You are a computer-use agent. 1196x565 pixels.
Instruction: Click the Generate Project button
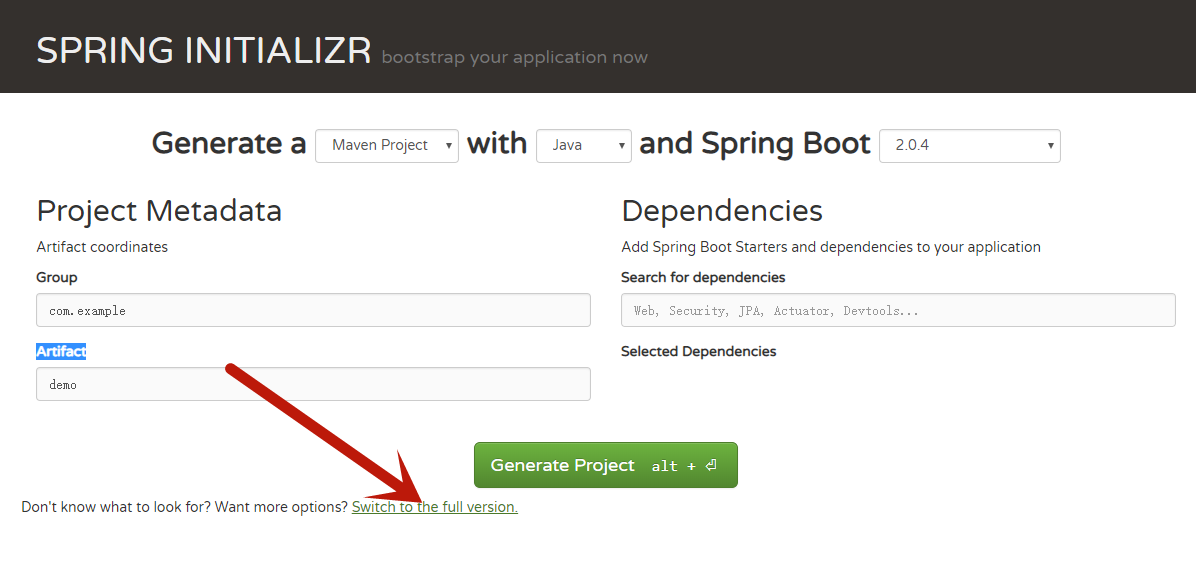point(606,465)
